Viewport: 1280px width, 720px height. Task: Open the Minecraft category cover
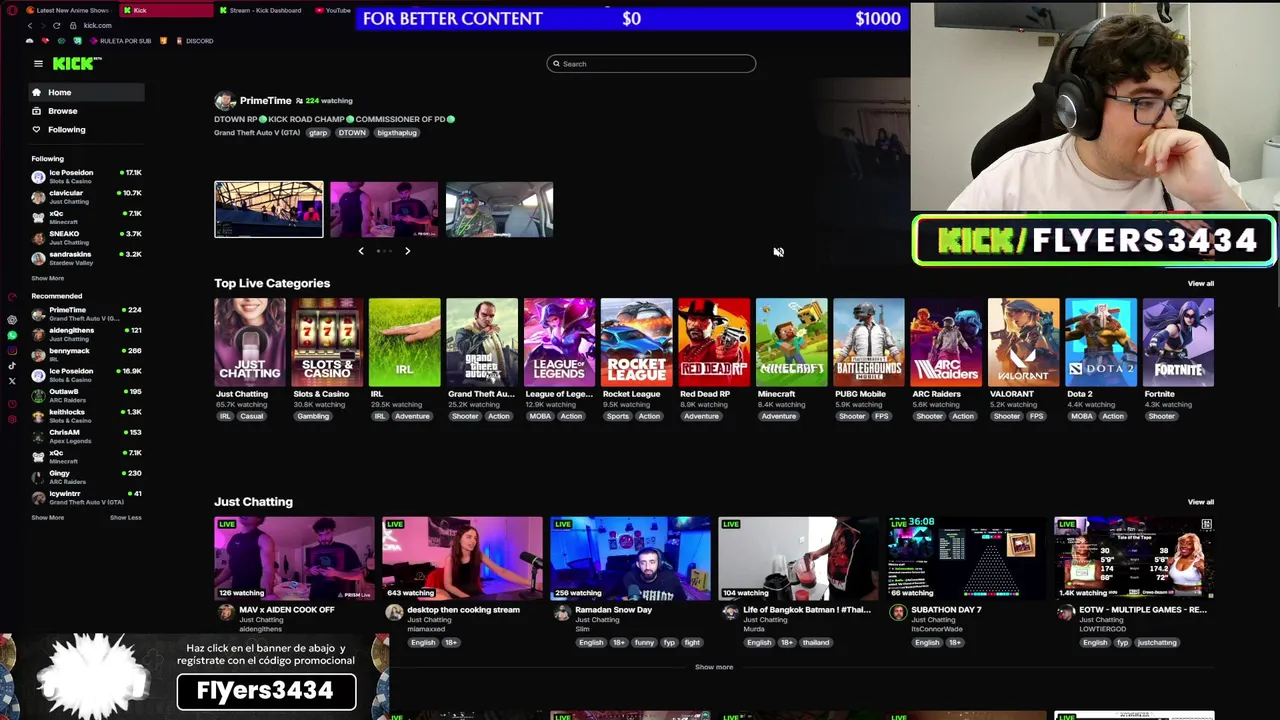[x=791, y=342]
